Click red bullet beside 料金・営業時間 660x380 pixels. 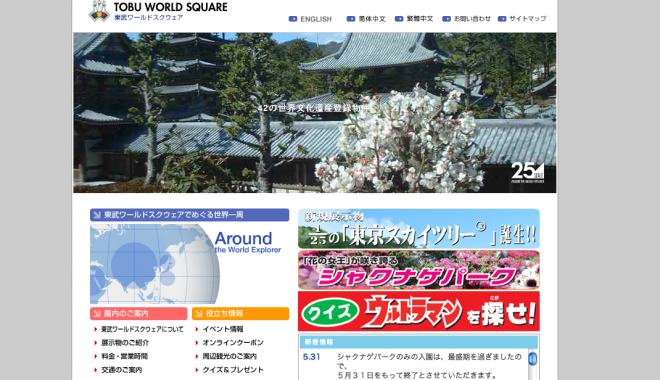96,356
